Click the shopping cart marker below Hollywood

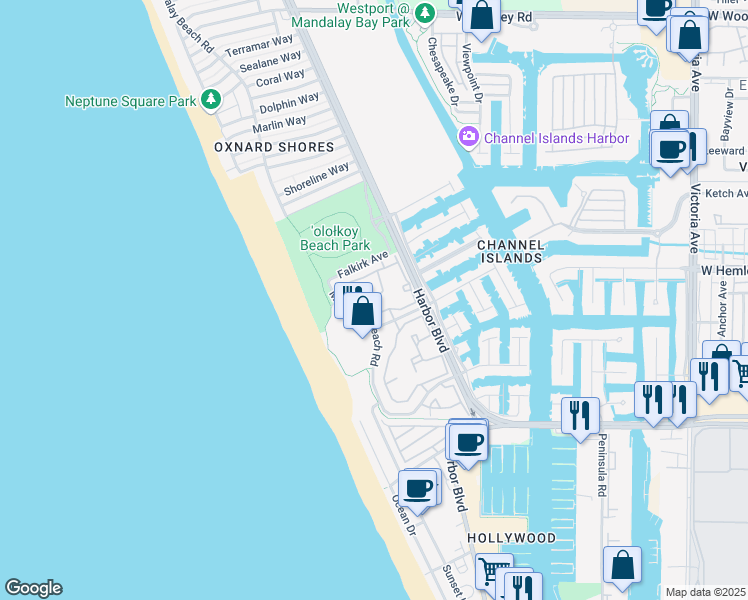[x=492, y=573]
